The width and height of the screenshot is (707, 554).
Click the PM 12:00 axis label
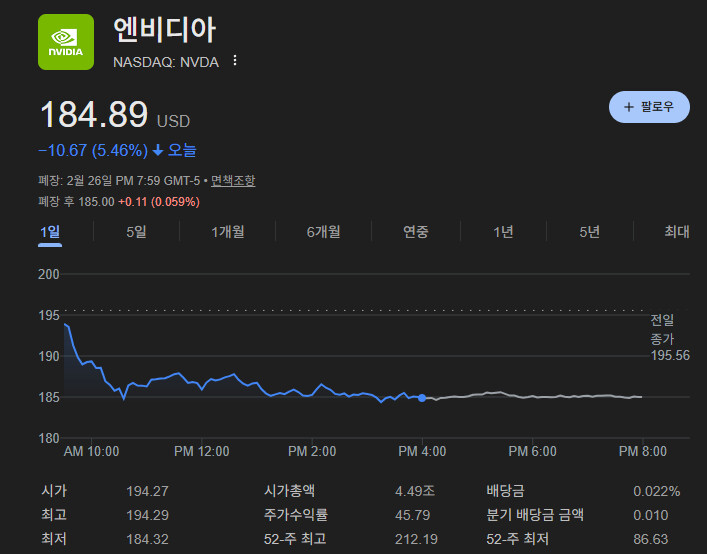coord(202,451)
